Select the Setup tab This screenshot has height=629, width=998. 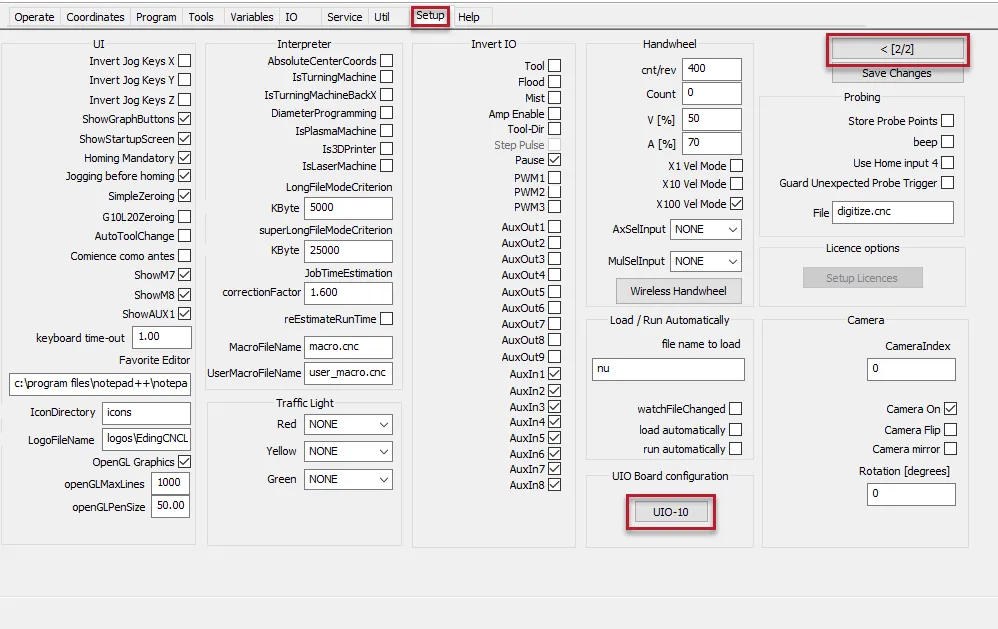[430, 16]
